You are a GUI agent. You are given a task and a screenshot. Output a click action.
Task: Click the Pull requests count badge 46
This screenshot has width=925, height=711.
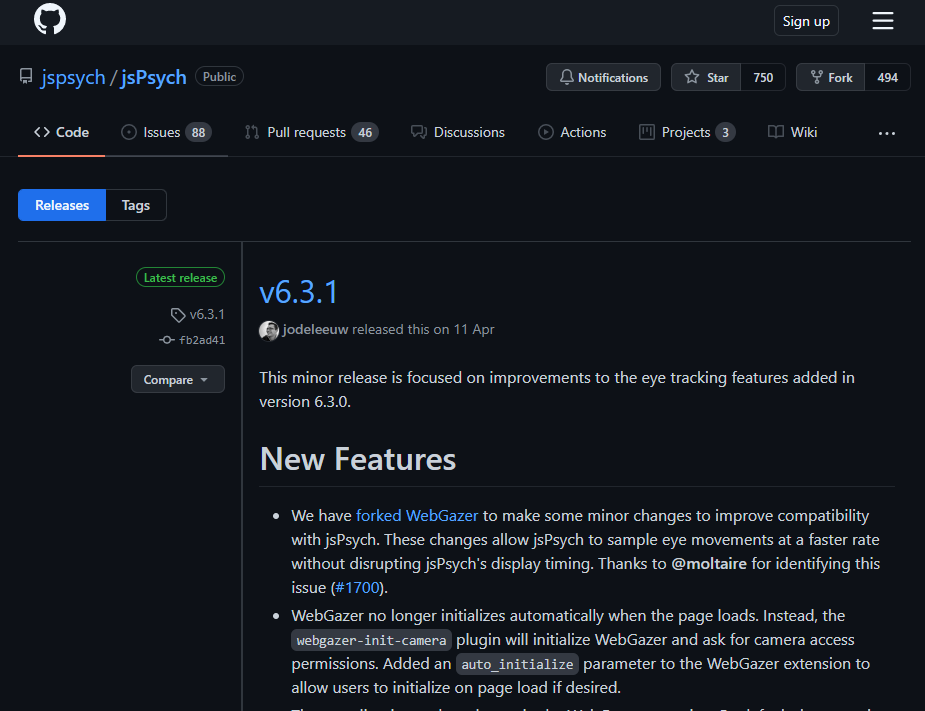(x=365, y=133)
